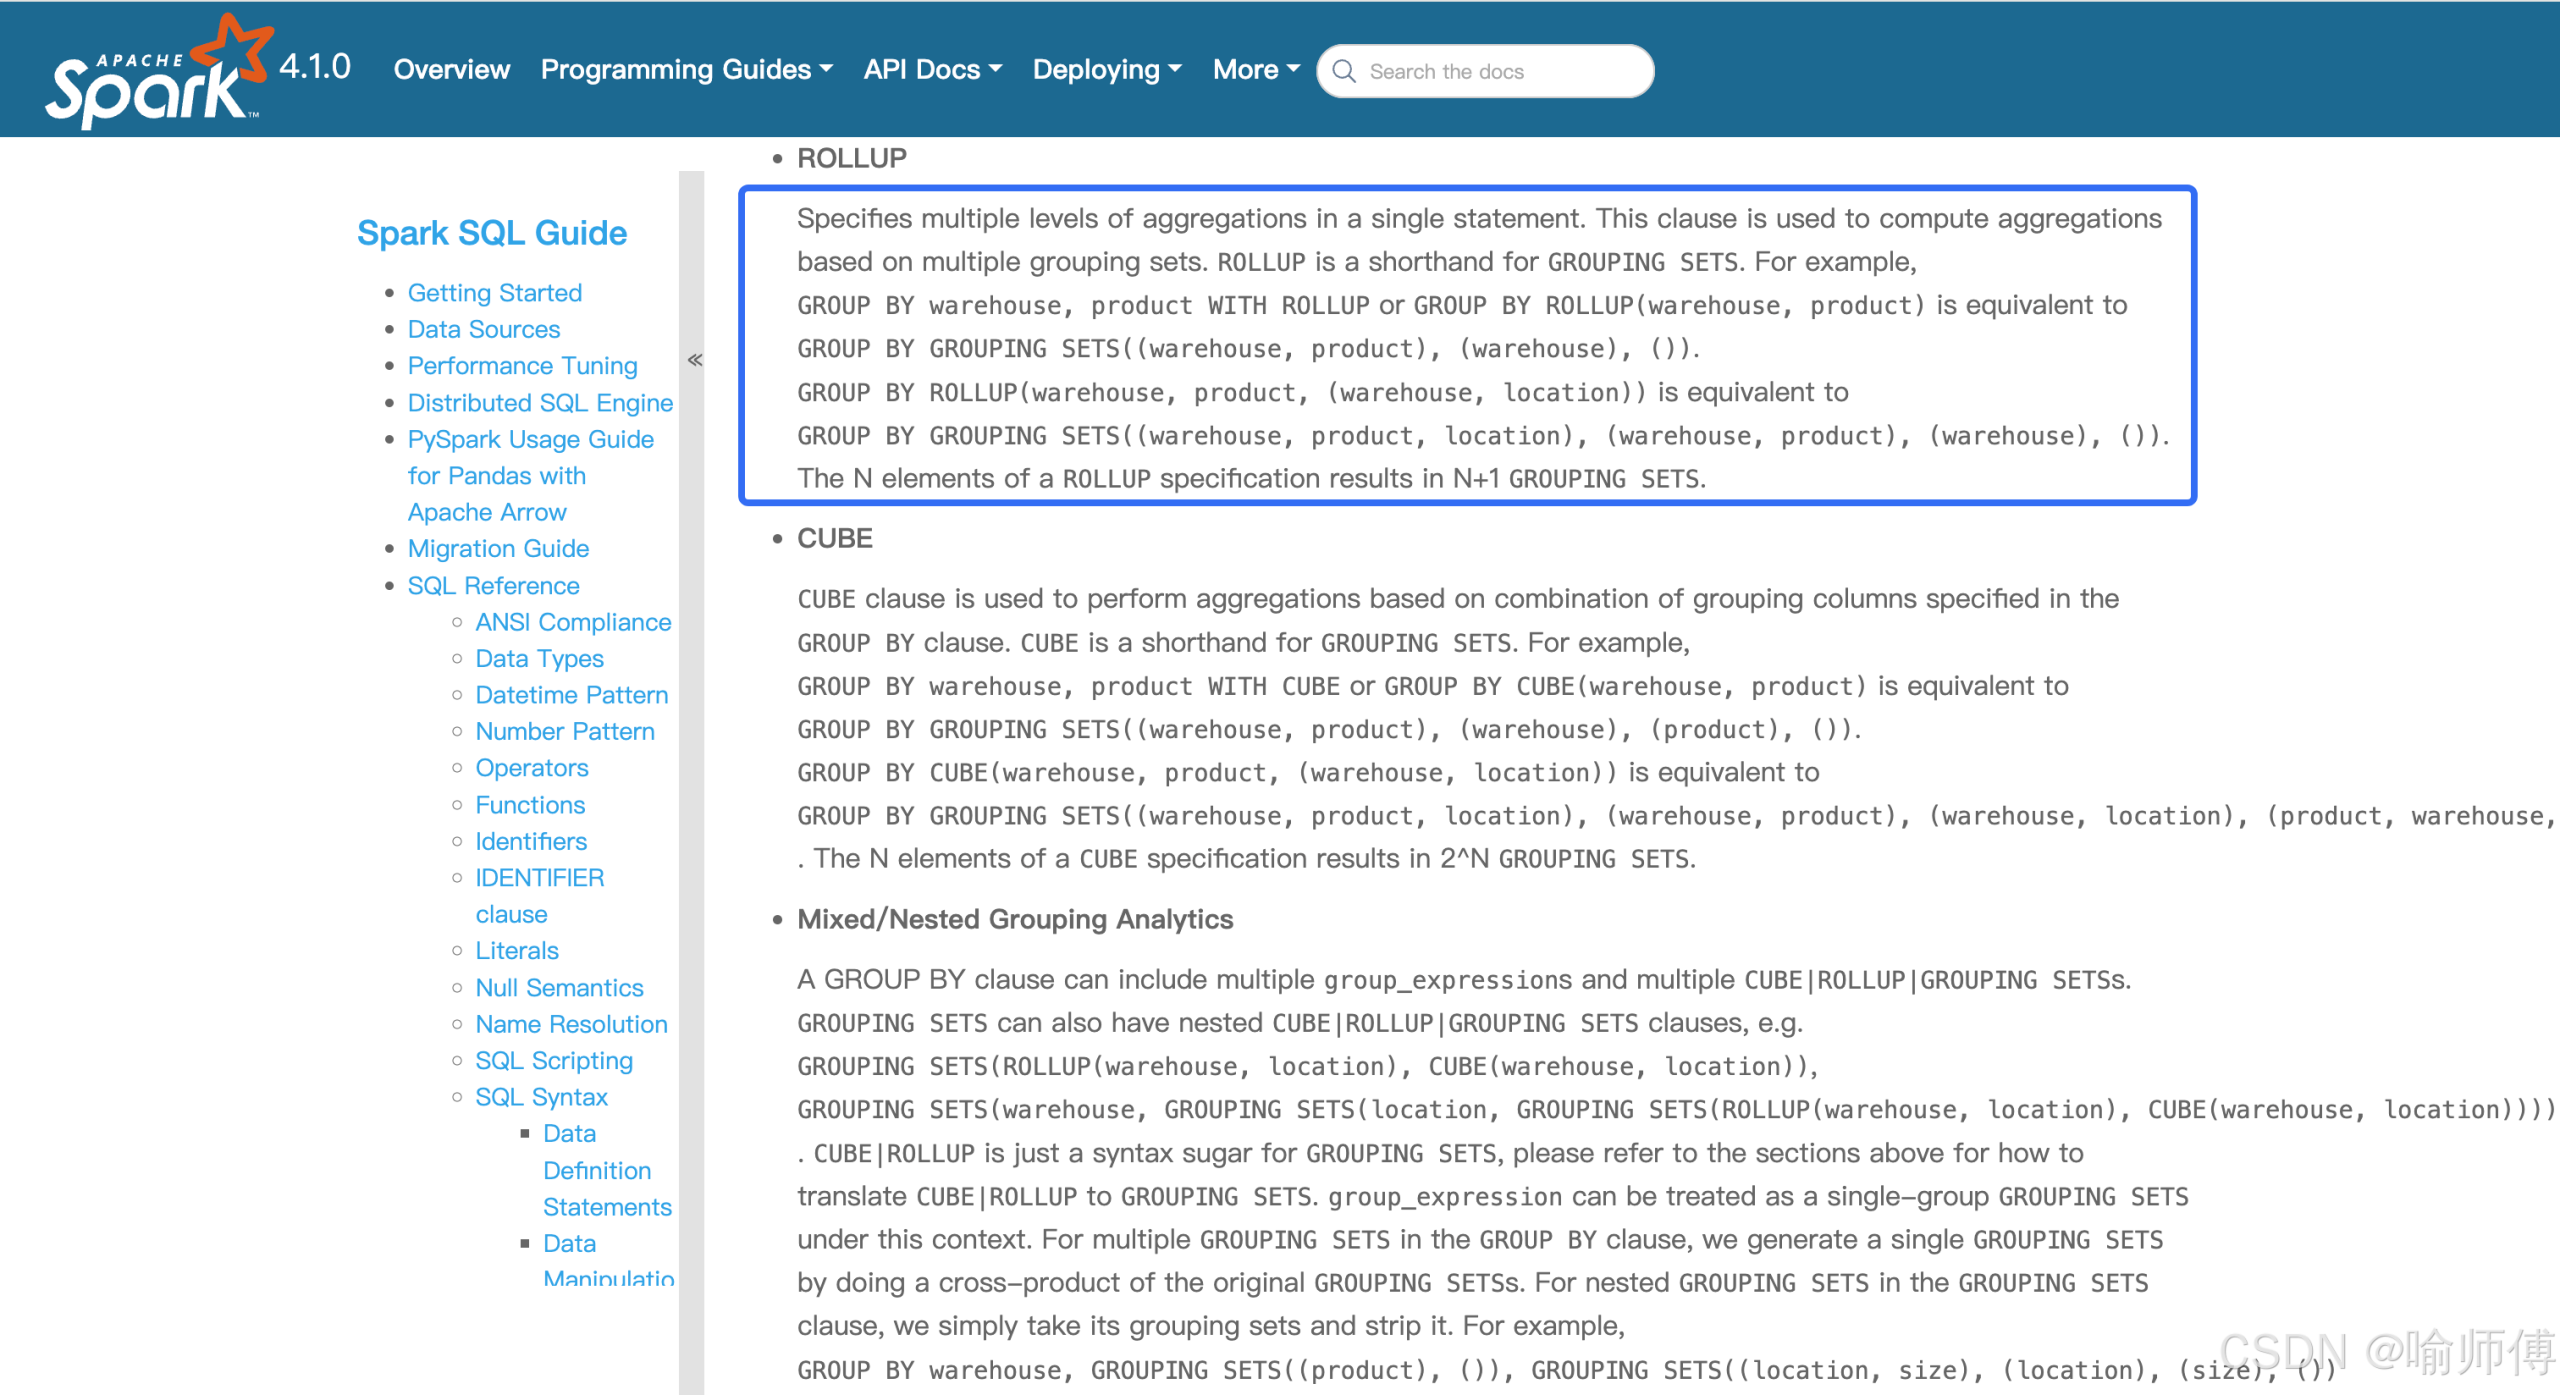Open the Migration Guide link
Viewport: 2560px width, 1395px height.
[498, 549]
